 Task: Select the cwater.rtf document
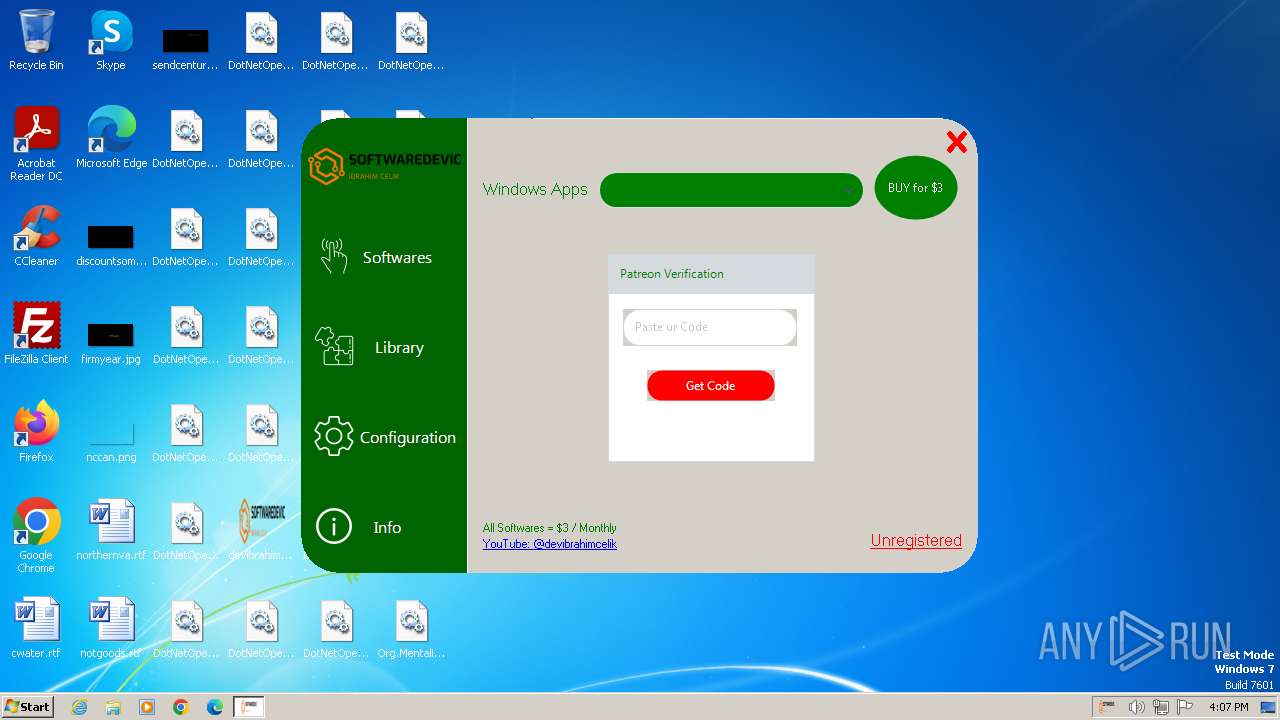tap(36, 629)
